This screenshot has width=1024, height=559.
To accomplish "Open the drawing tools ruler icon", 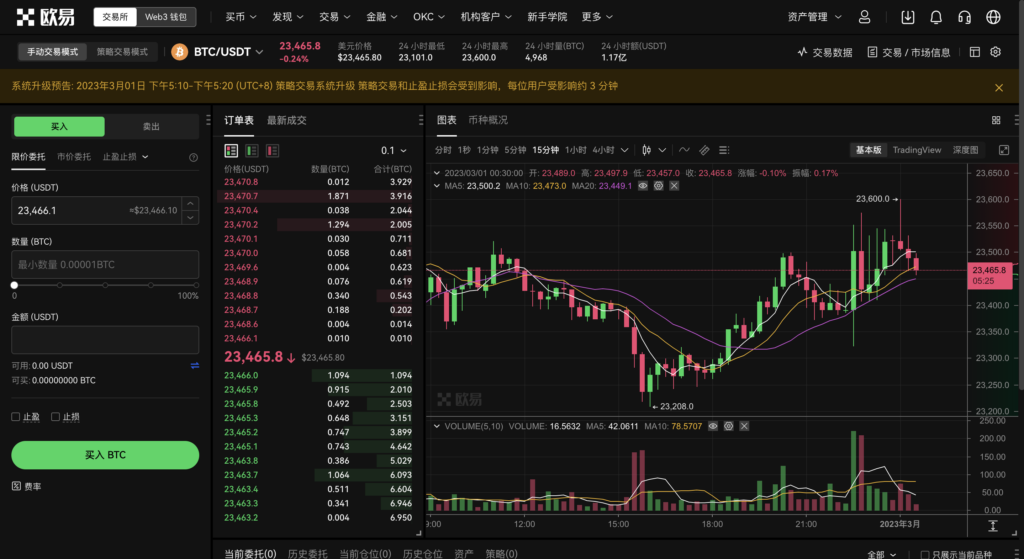I will [704, 150].
